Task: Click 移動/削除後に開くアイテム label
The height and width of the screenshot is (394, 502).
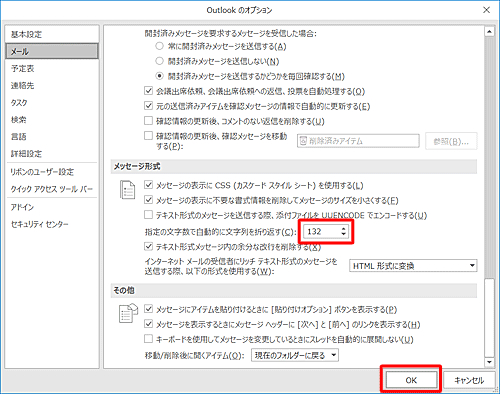Action: click(193, 356)
